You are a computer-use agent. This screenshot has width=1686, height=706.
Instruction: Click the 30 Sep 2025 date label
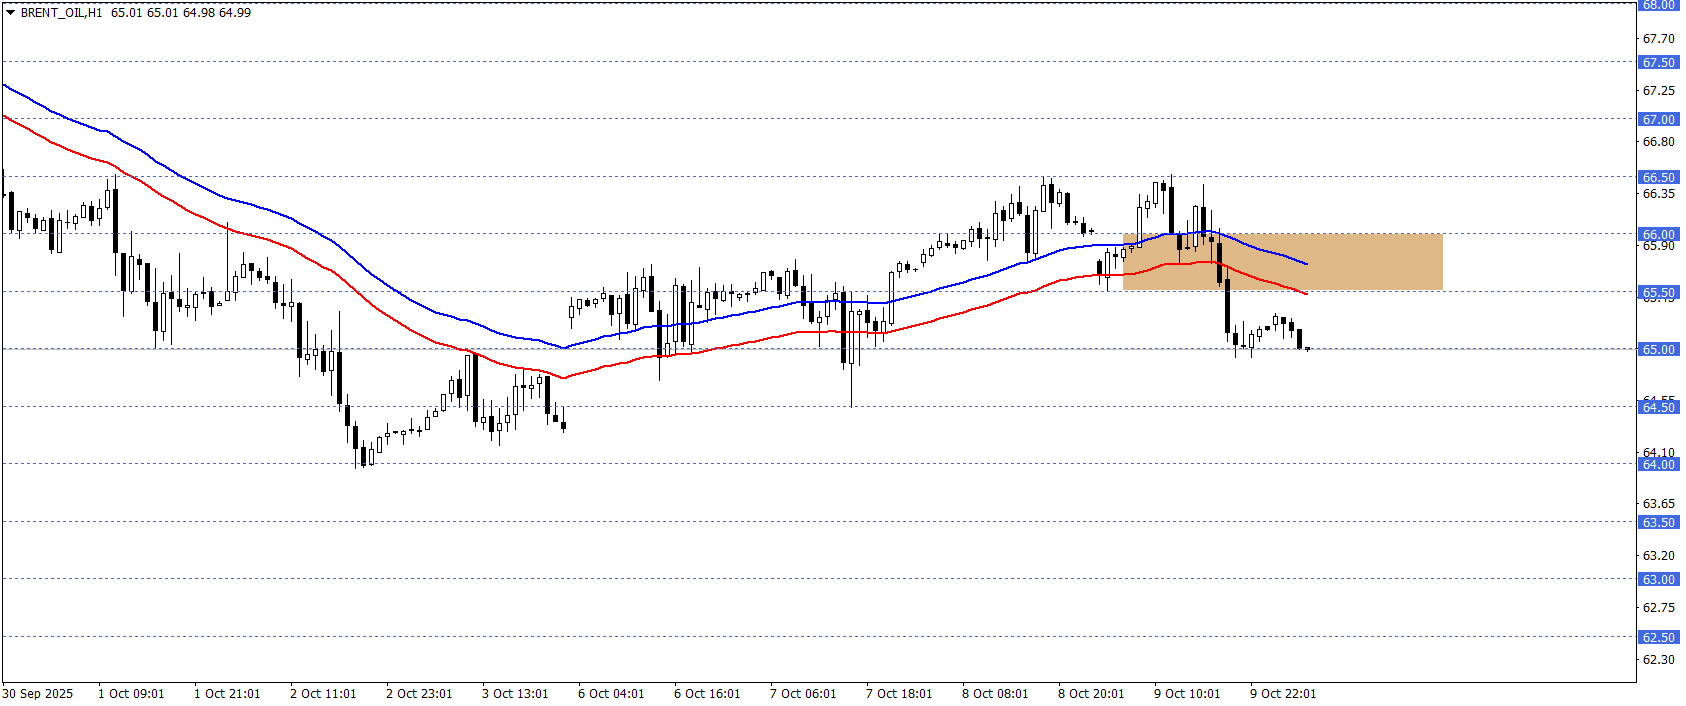pos(38,694)
